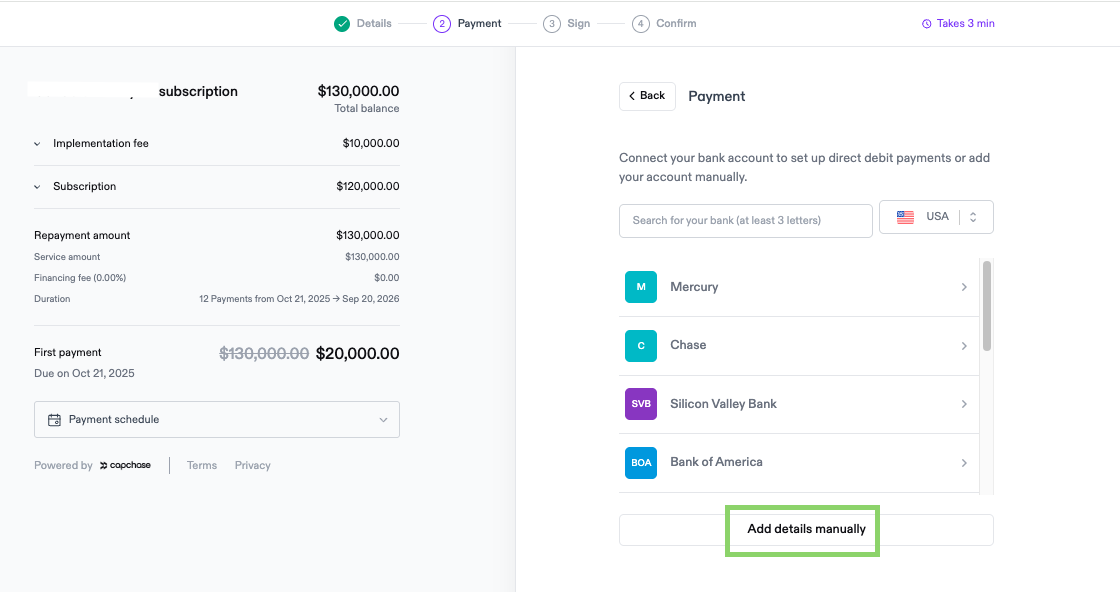Open the Payment schedule dropdown
The image size is (1120, 592).
tap(217, 419)
